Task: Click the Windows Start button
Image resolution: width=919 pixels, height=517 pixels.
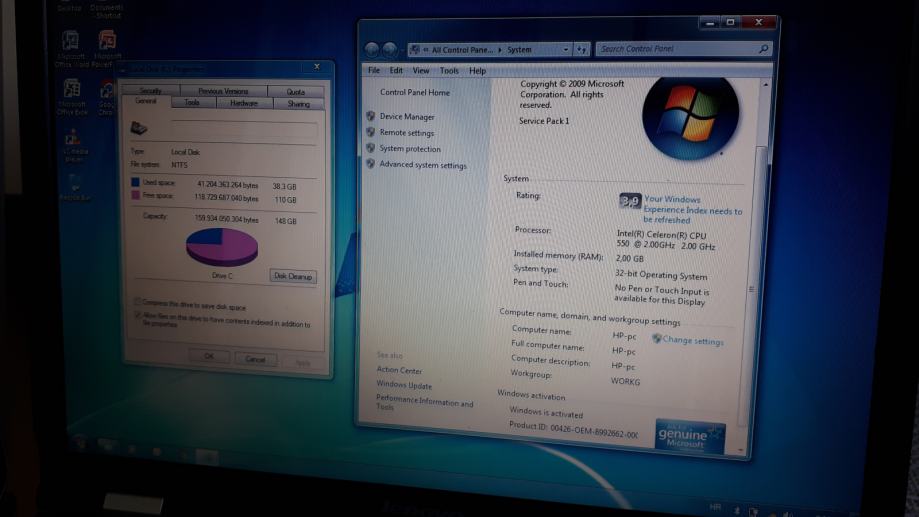Action: [79, 441]
